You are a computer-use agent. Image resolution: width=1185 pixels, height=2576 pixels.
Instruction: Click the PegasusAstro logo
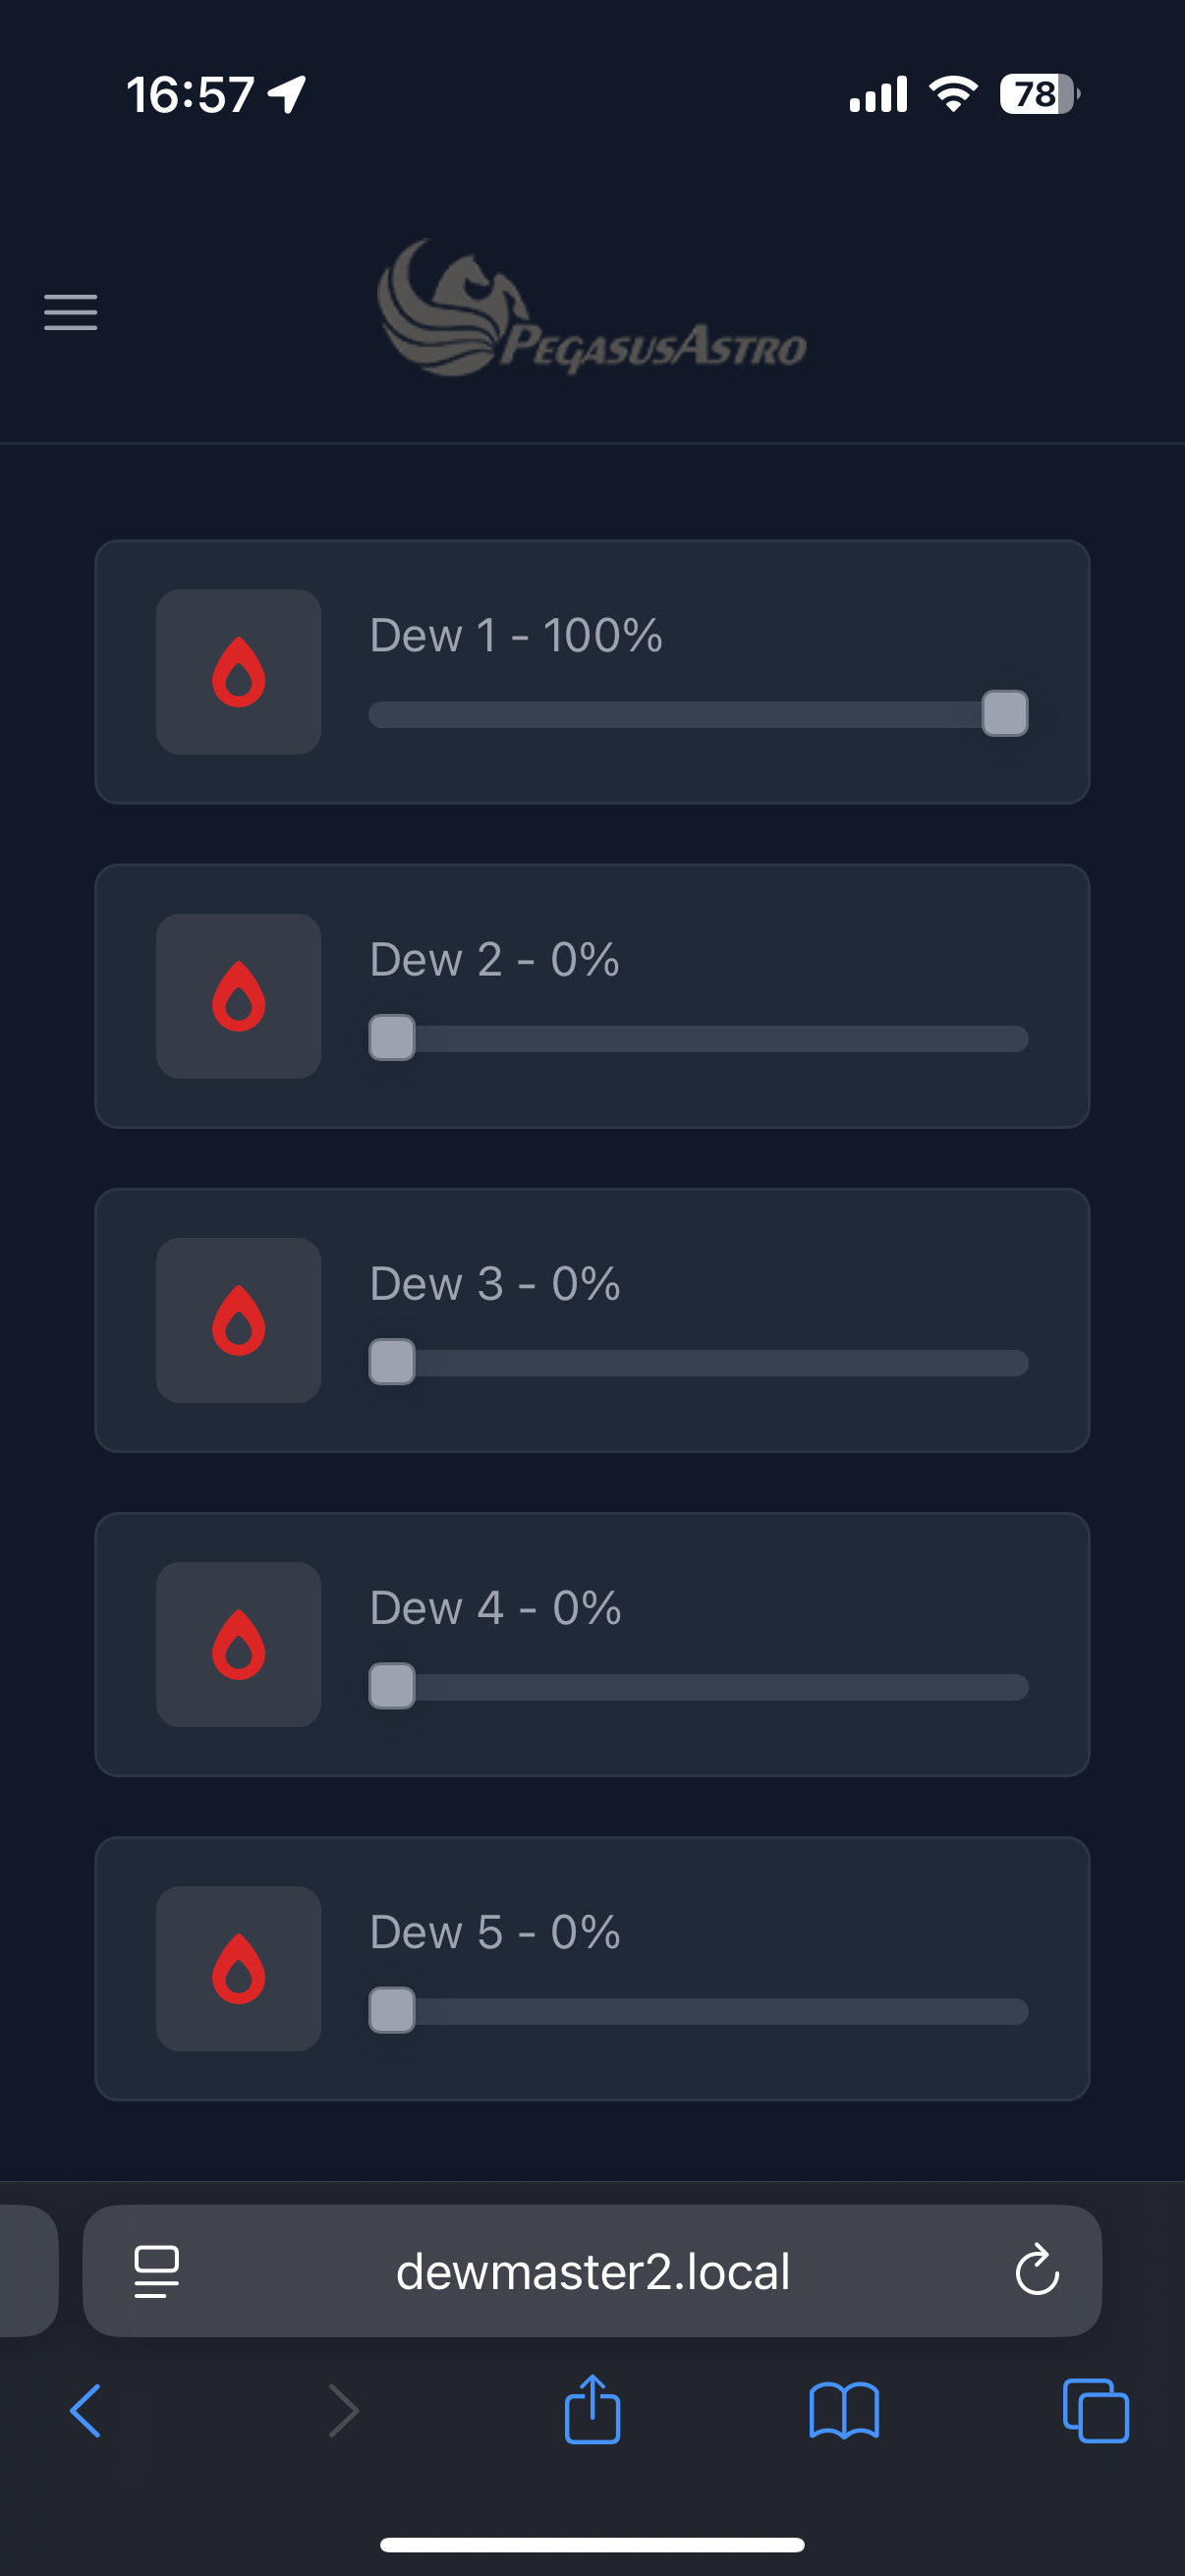(592, 309)
